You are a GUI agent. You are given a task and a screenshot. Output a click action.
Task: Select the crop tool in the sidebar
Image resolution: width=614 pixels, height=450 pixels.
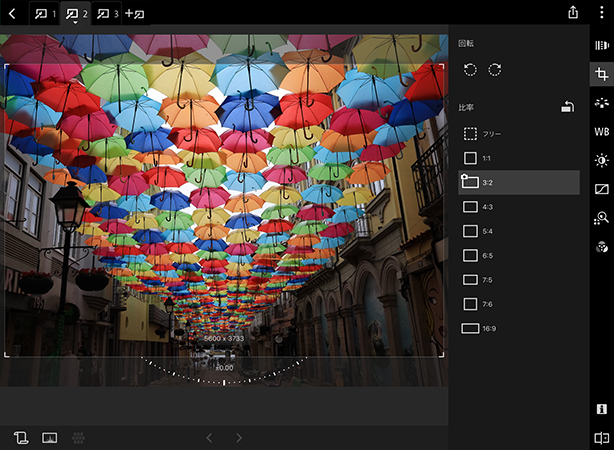tap(601, 74)
